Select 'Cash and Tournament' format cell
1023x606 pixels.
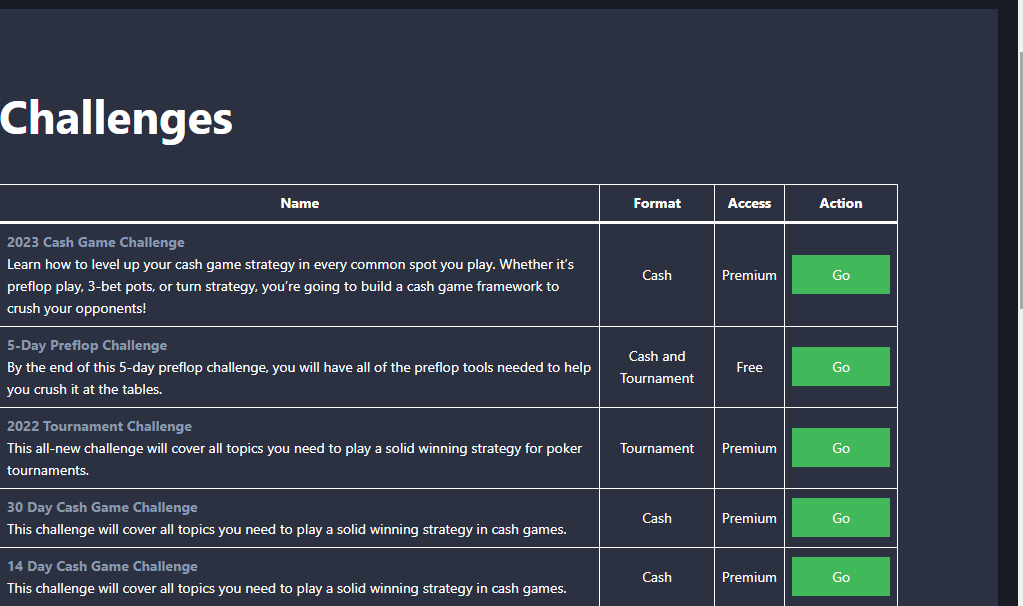(x=657, y=367)
